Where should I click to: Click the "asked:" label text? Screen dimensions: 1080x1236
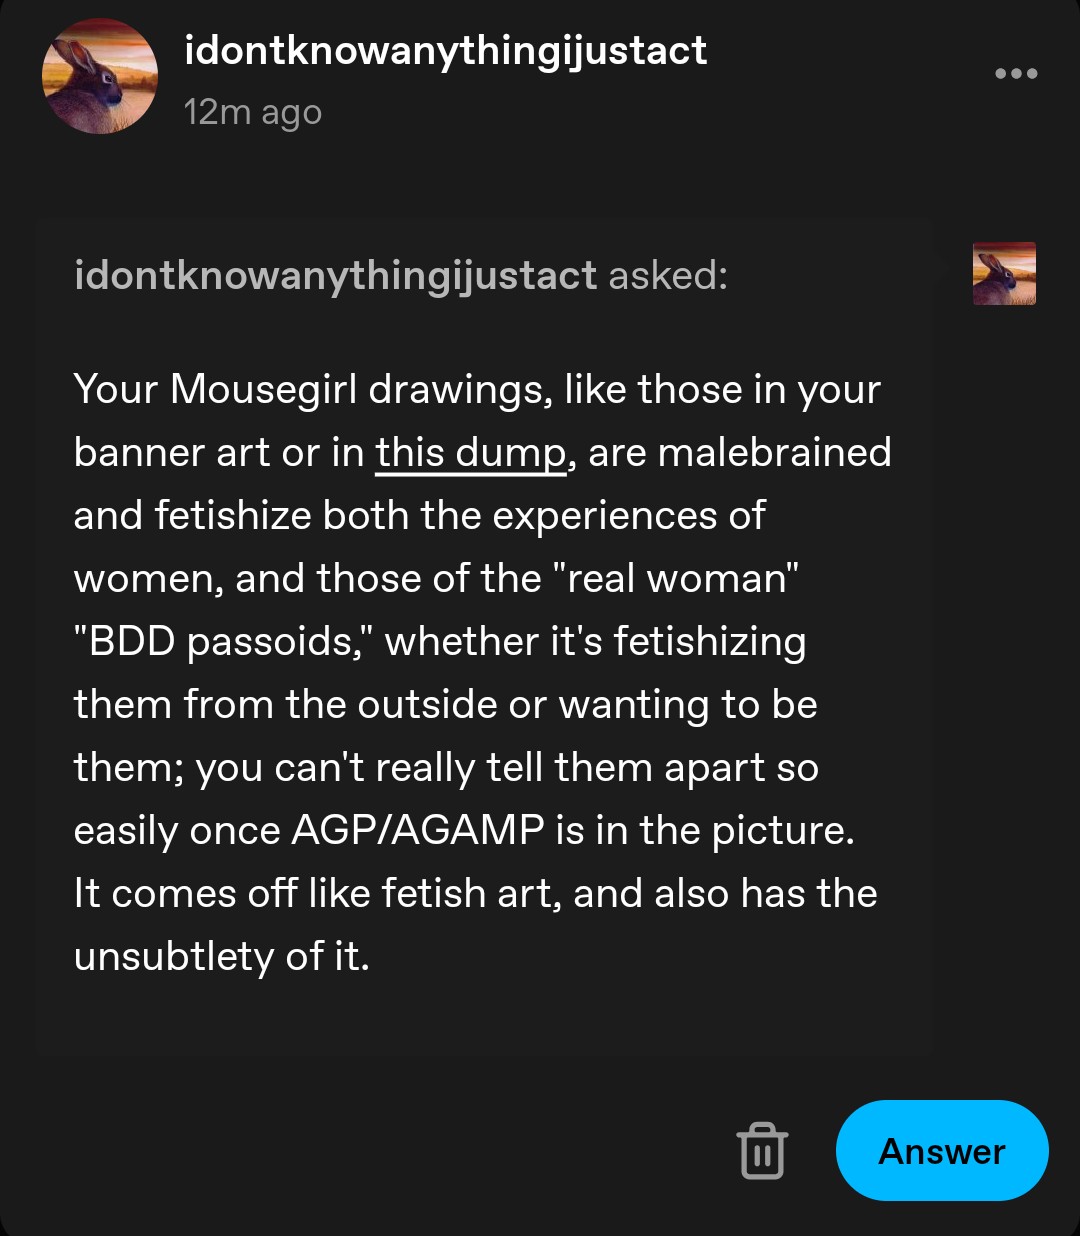pos(668,274)
